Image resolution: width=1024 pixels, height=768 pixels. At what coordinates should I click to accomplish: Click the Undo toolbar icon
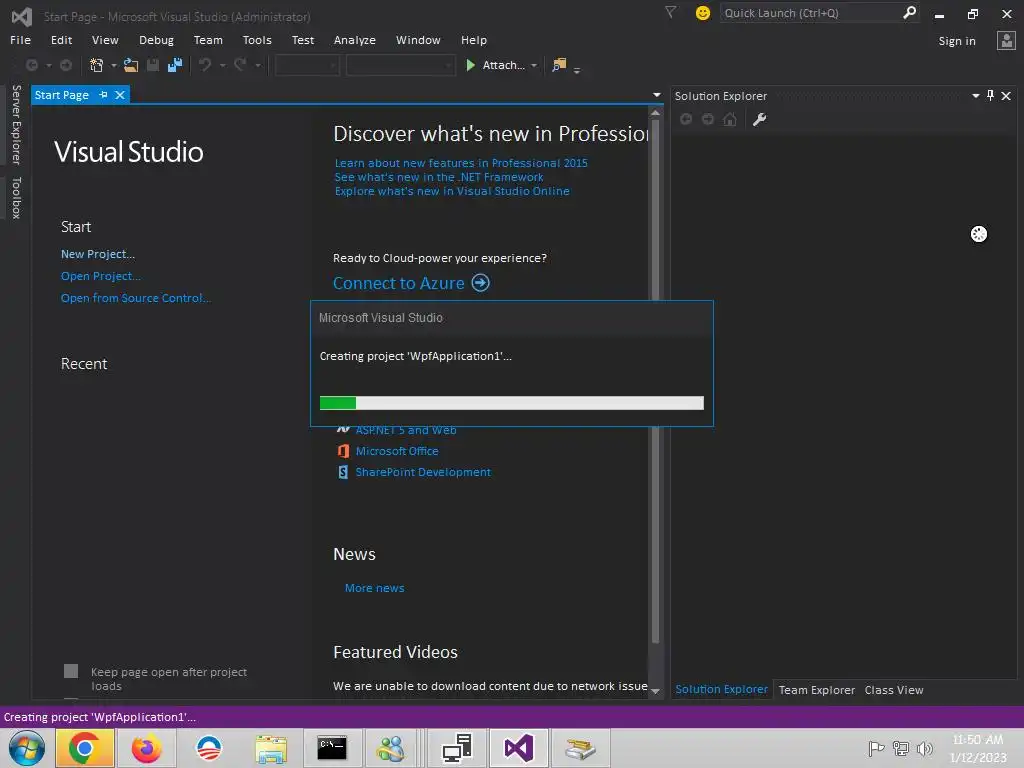205,65
